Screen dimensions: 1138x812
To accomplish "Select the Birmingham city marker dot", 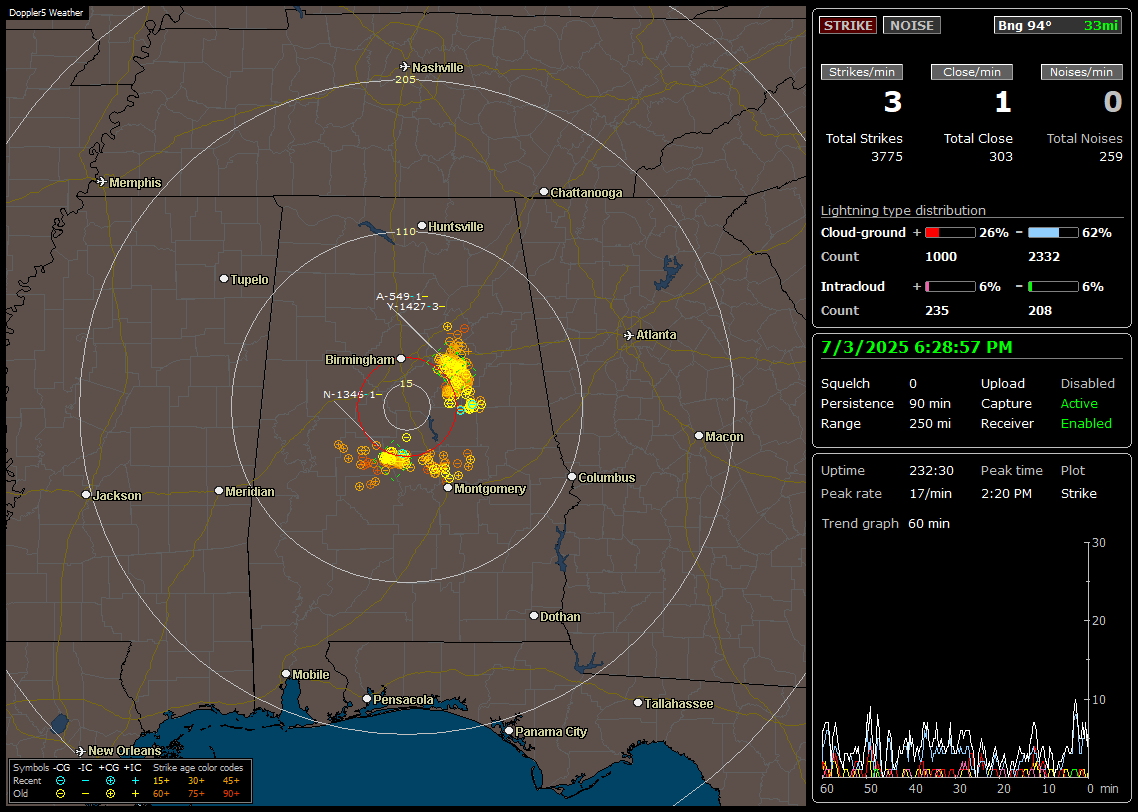I will [401, 358].
